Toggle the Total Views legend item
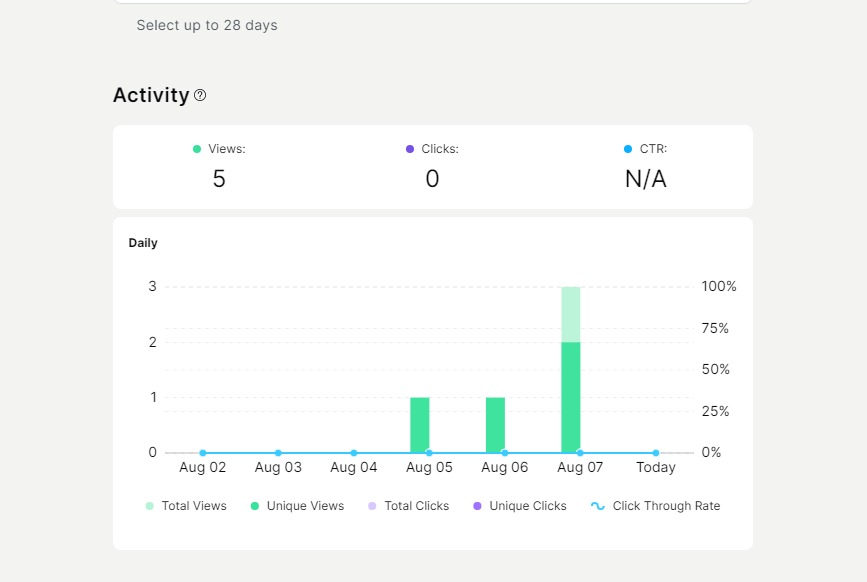Image resolution: width=867 pixels, height=582 pixels. (186, 506)
